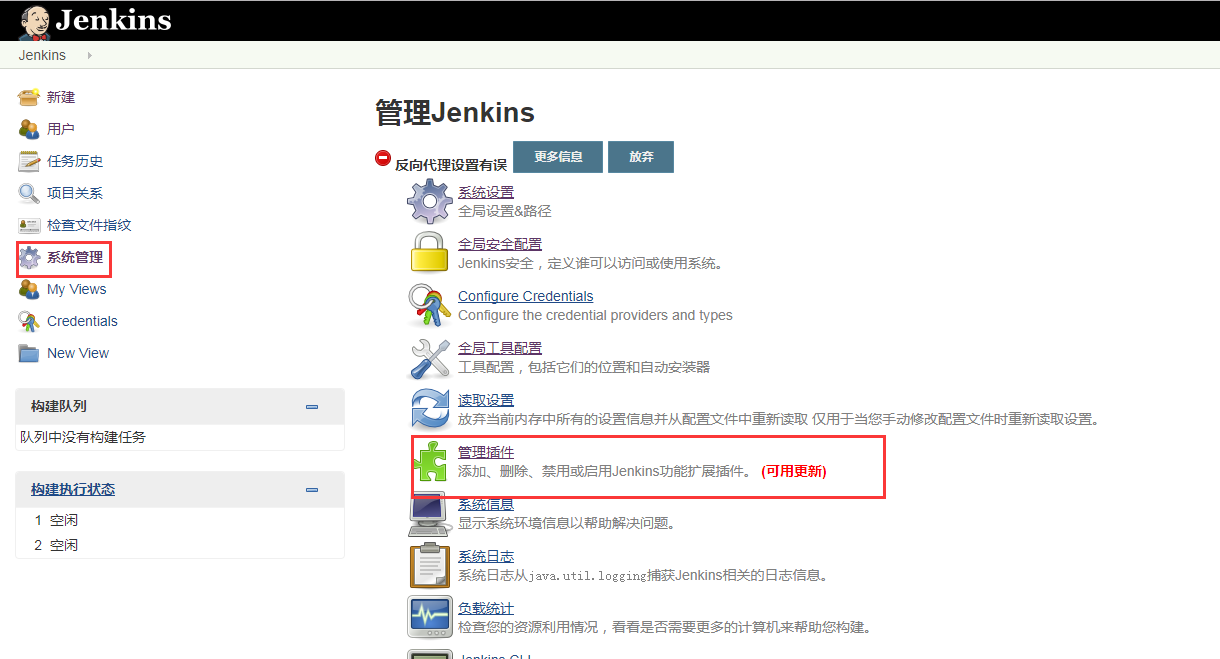Select the monitor icon for 系统信息

coord(430,513)
